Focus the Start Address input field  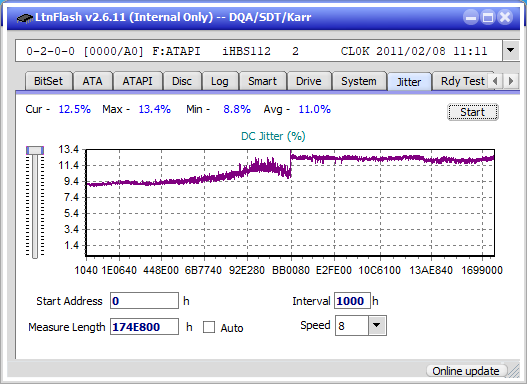tap(145, 301)
